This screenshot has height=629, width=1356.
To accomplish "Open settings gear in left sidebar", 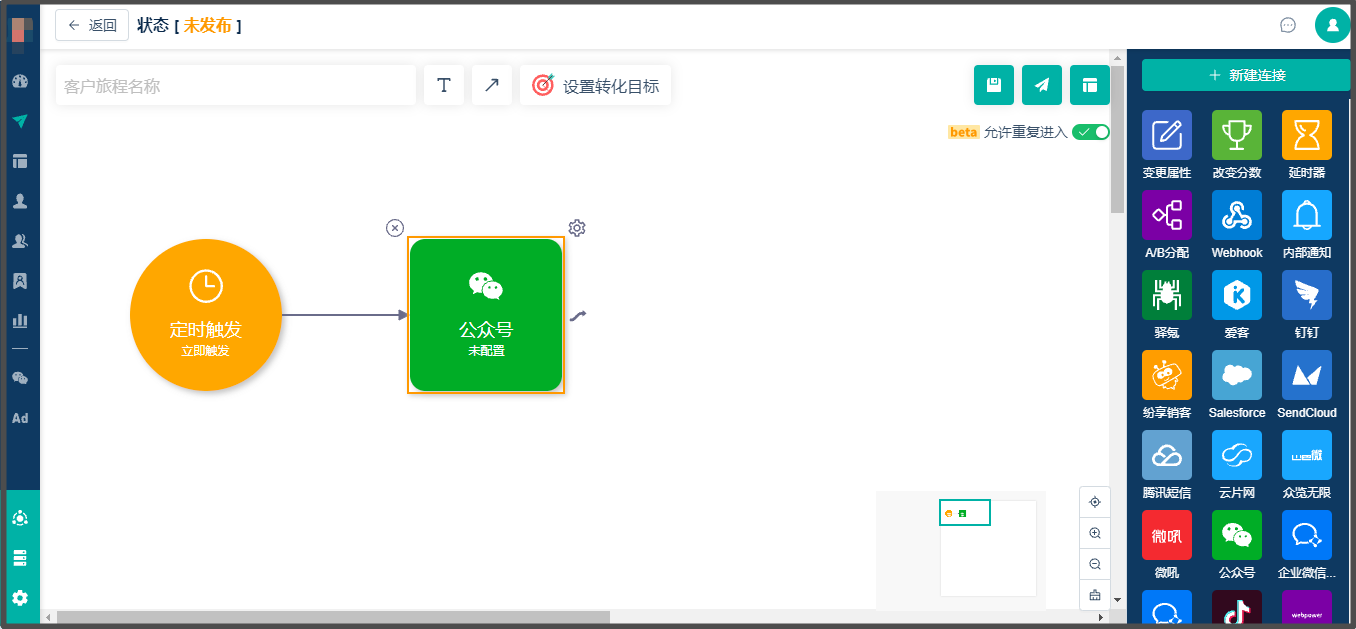I will click(20, 598).
